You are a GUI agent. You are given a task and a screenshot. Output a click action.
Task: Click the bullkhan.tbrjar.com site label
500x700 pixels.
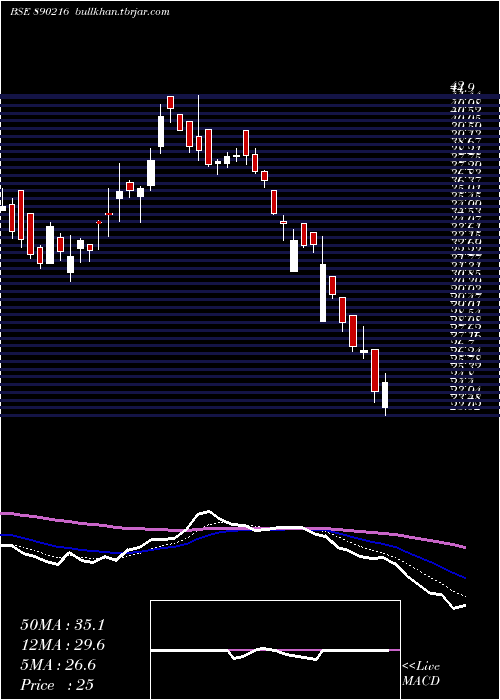click(121, 12)
